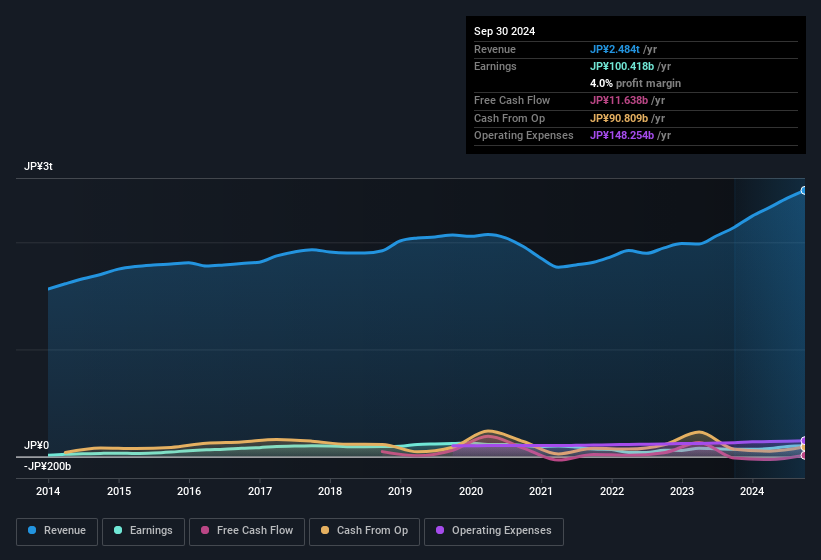Click the JP¥3t y-axis label
Image resolution: width=821 pixels, height=560 pixels.
[38, 167]
